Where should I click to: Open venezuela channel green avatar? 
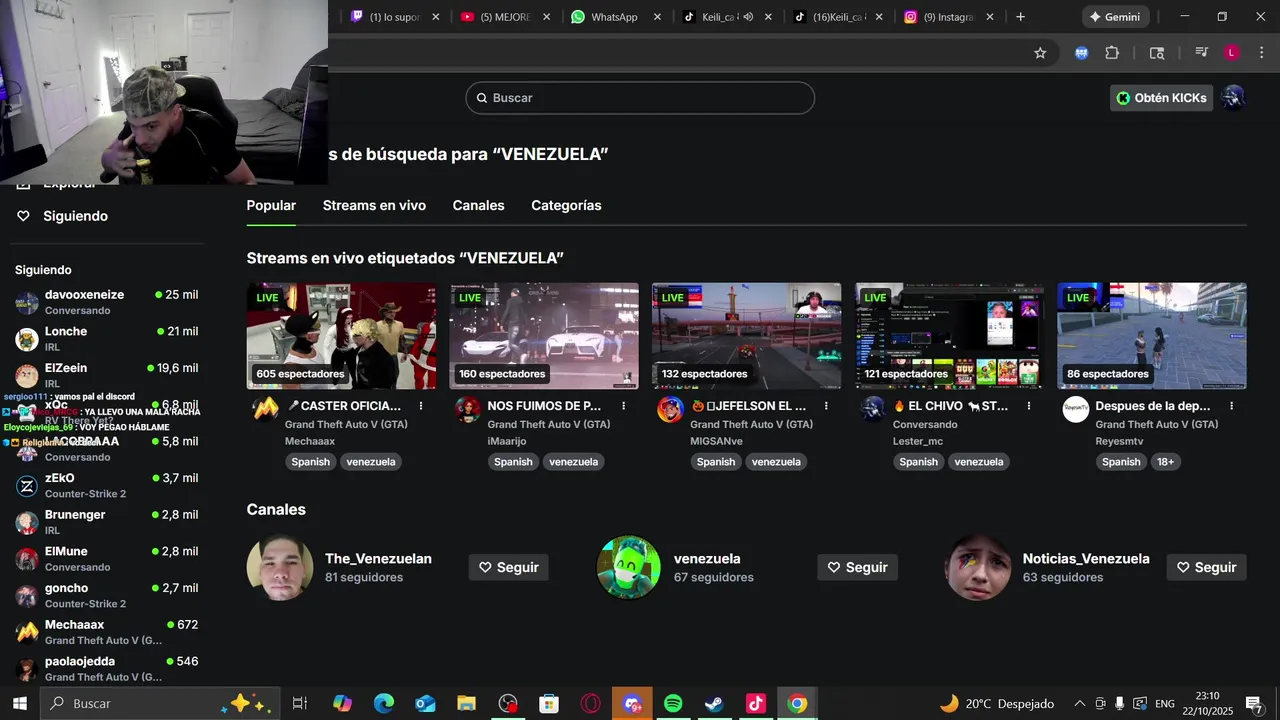pos(629,567)
